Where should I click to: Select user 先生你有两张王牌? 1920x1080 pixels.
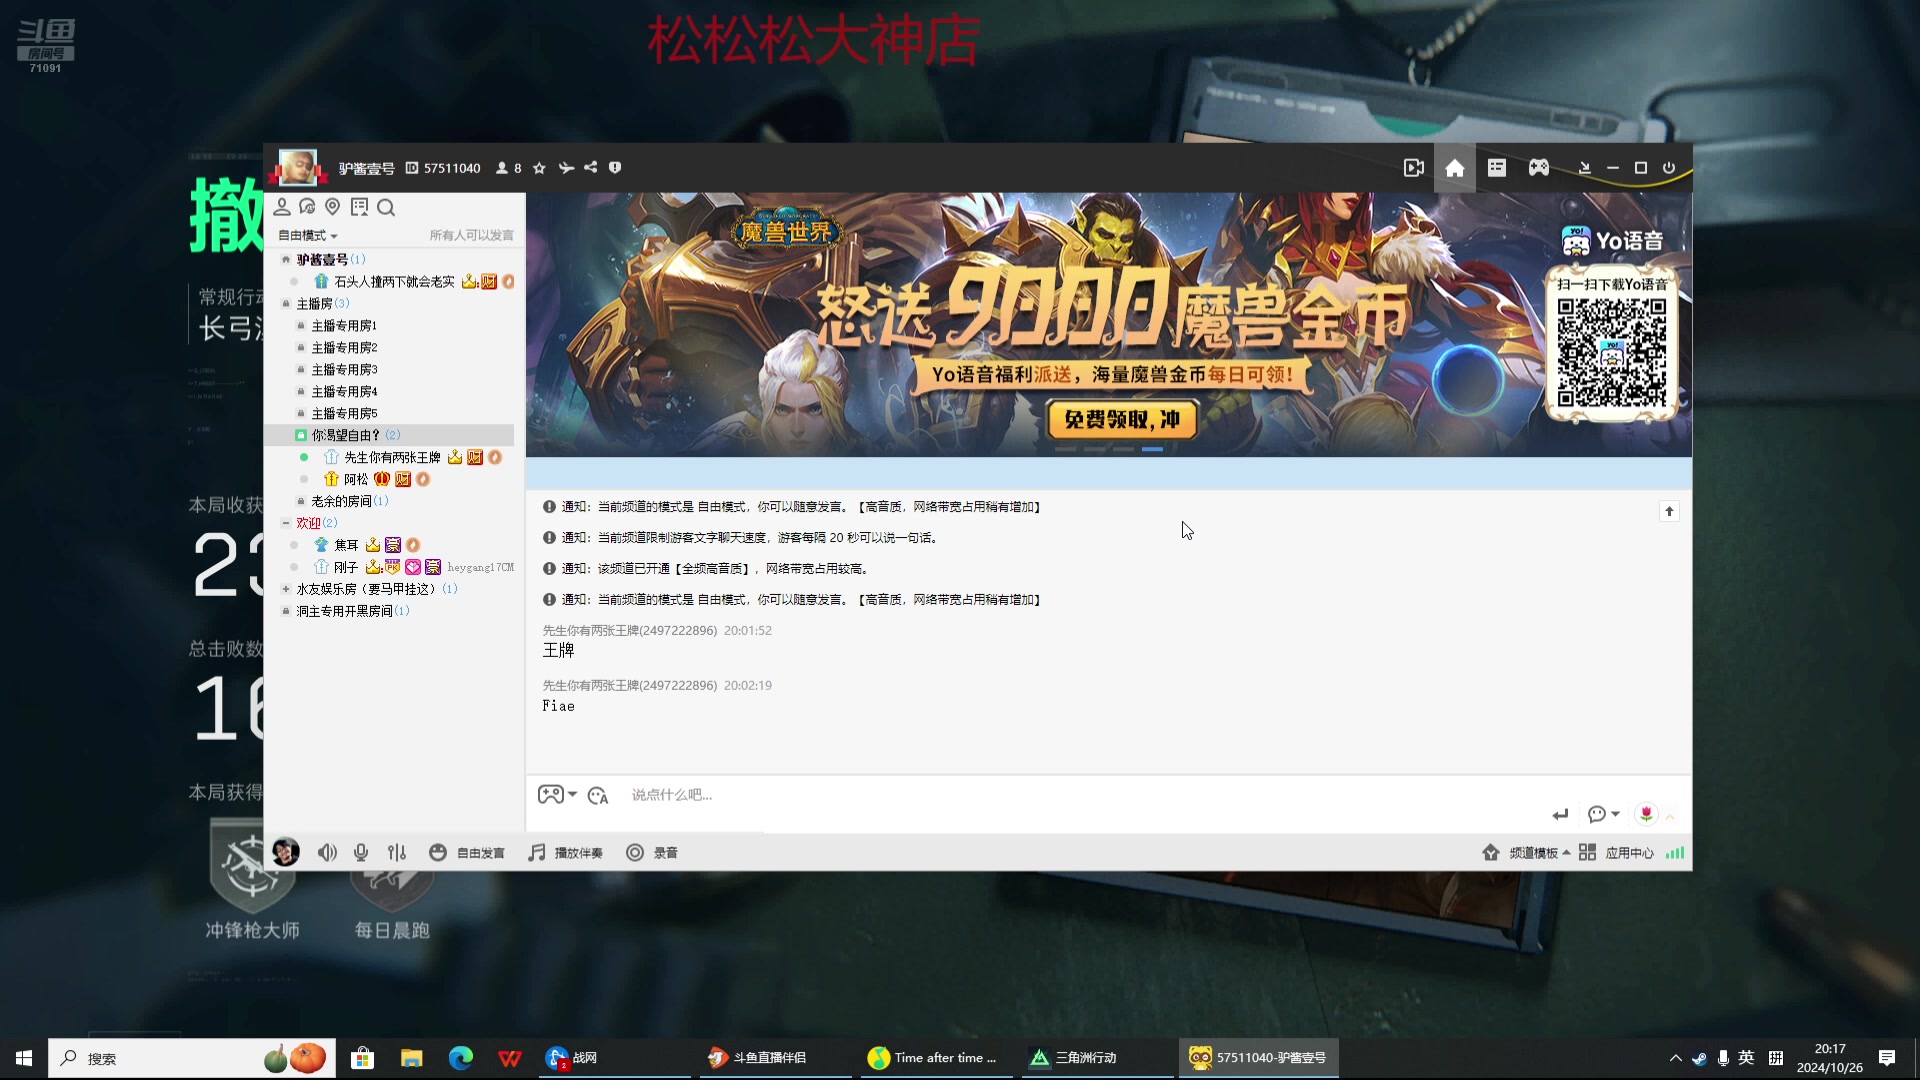[392, 458]
